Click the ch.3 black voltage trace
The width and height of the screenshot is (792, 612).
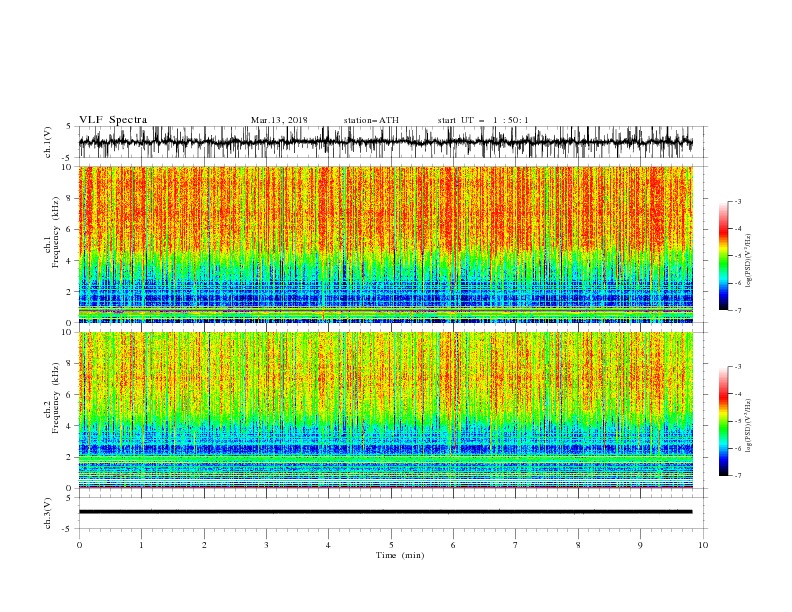386,512
